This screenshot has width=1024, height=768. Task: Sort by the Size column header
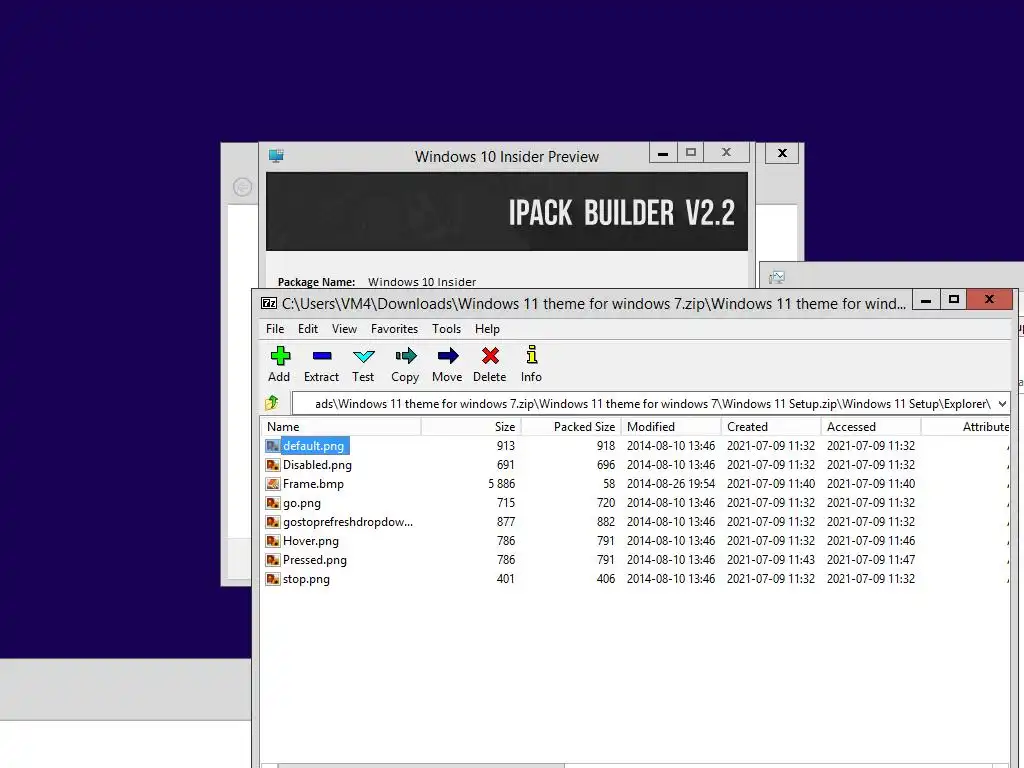point(471,426)
